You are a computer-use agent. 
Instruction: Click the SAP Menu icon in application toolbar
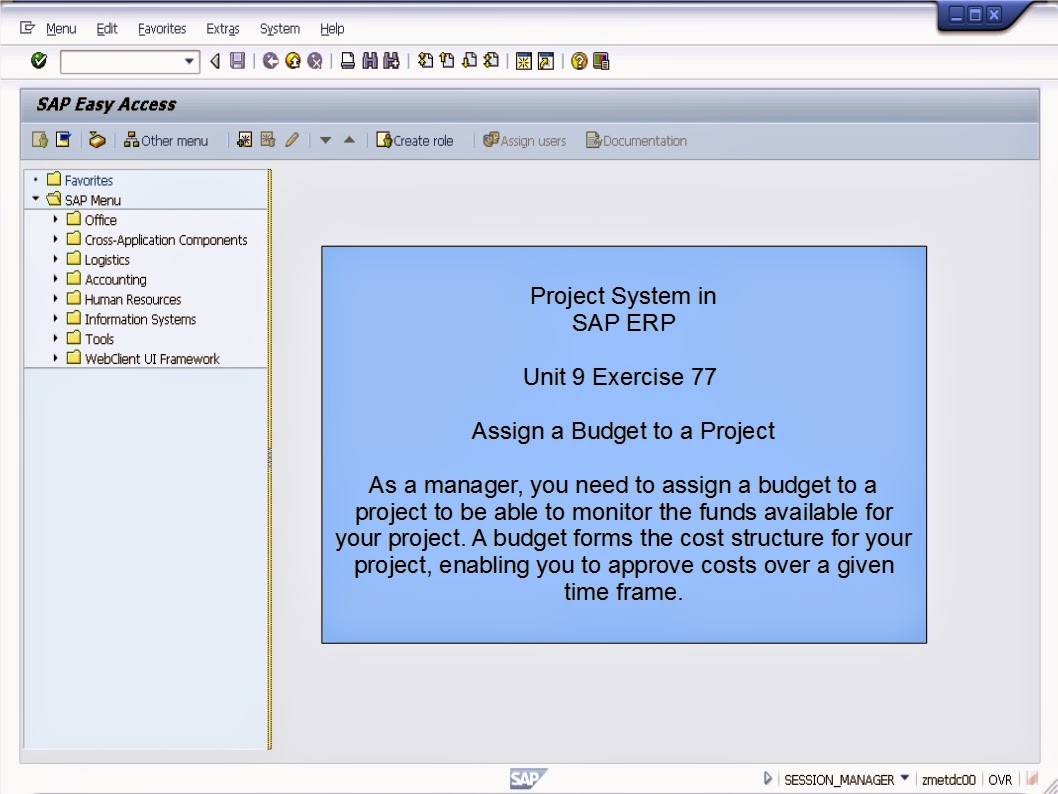[63, 140]
